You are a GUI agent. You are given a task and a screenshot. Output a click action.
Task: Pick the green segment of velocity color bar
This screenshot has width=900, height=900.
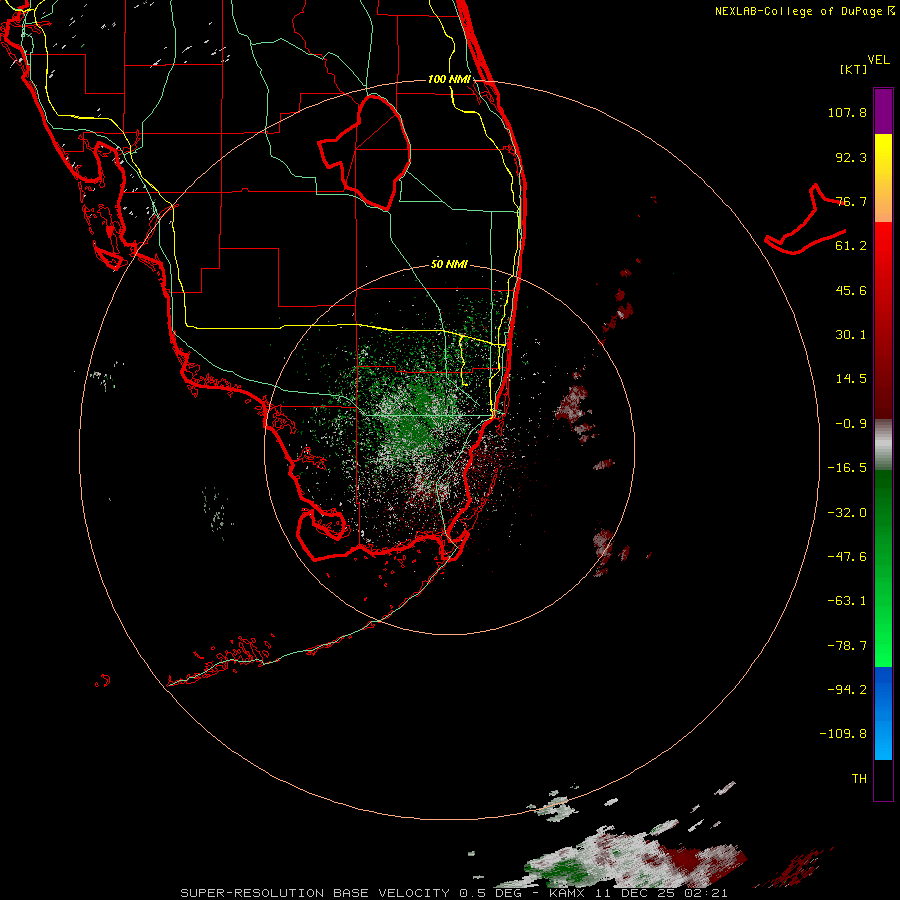(x=883, y=568)
